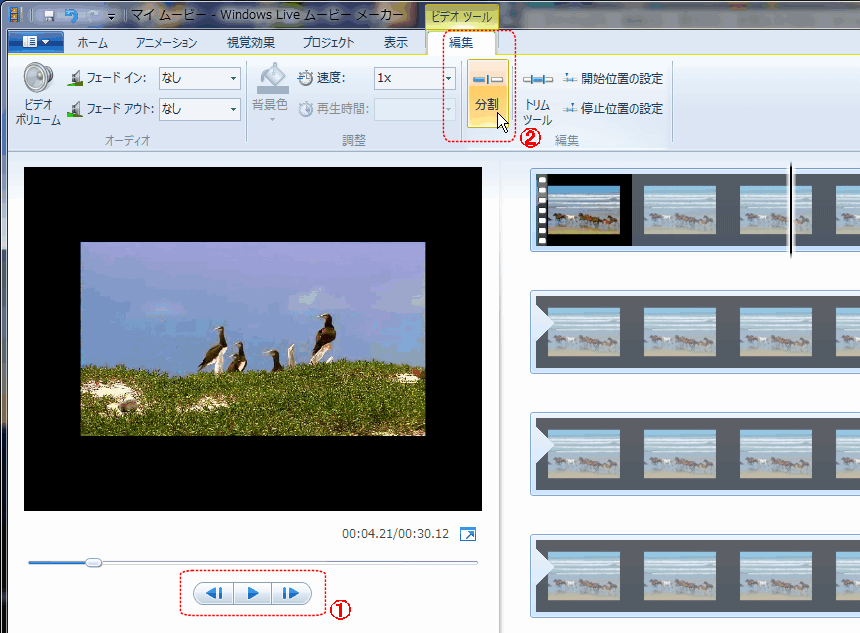Screen dimensions: 860x633
Task: Switch to the ホーム tab
Action: tap(93, 42)
